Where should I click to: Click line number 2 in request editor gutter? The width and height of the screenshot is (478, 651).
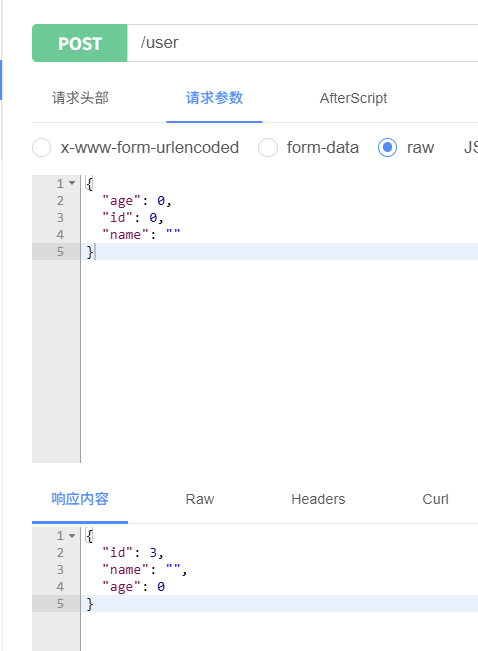click(60, 201)
